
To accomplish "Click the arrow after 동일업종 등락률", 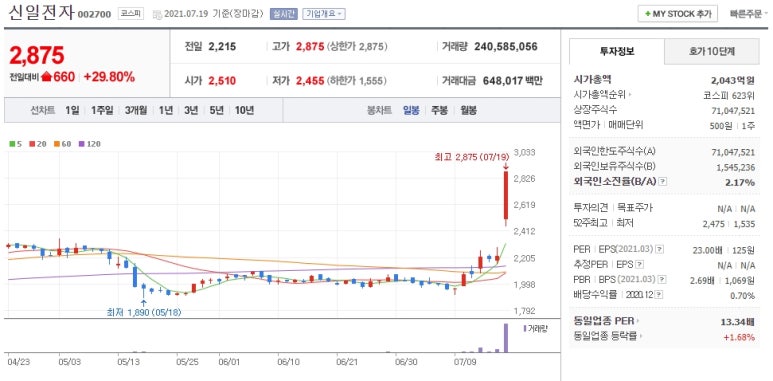I will (640, 337).
